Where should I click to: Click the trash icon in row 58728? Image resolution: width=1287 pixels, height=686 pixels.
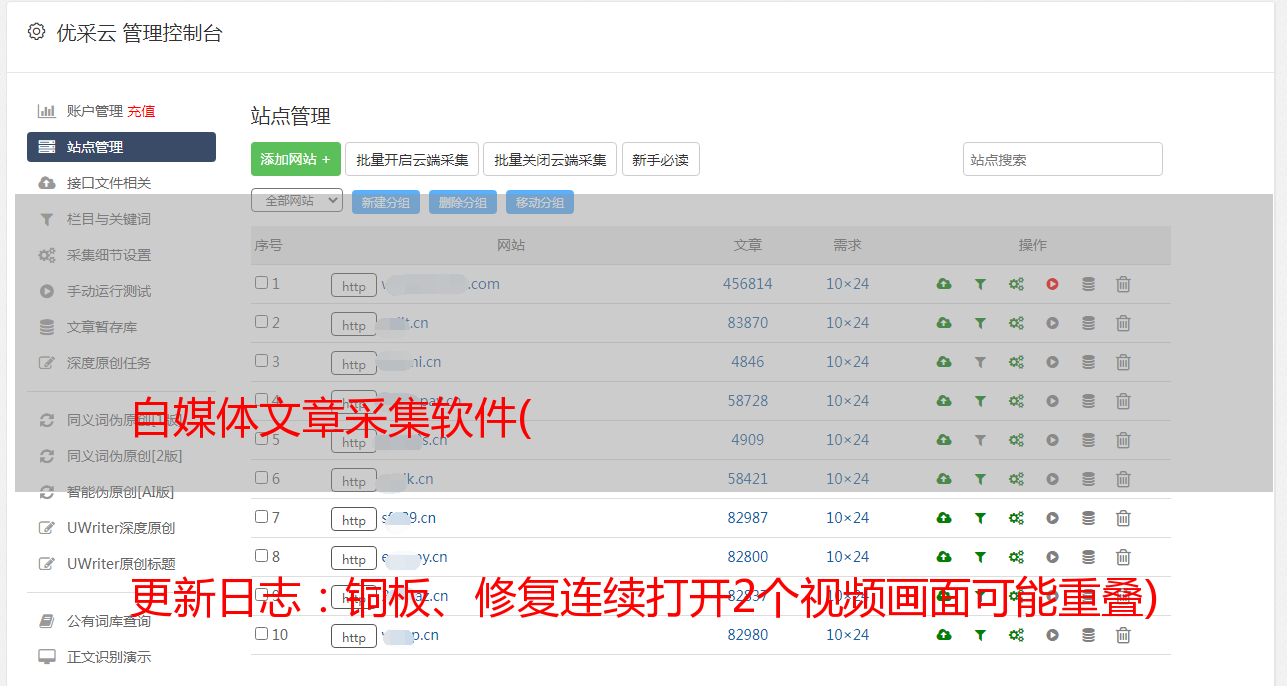1123,401
